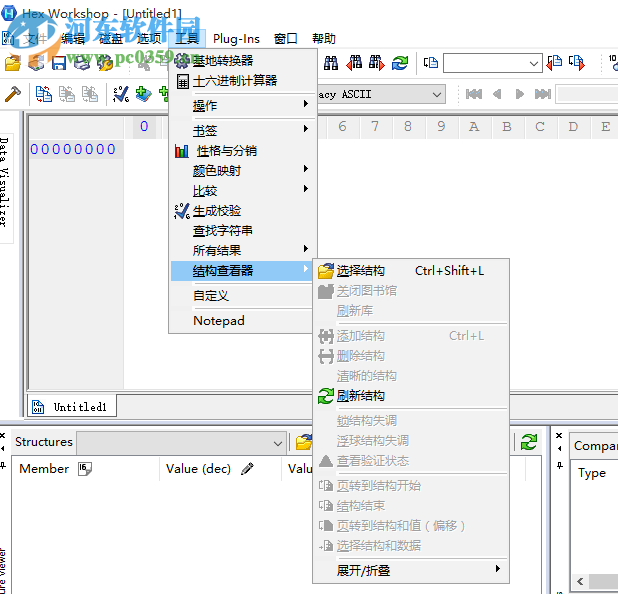Click the open file folder toolbar icon
Viewport: 618px width, 594px height.
coord(13,63)
